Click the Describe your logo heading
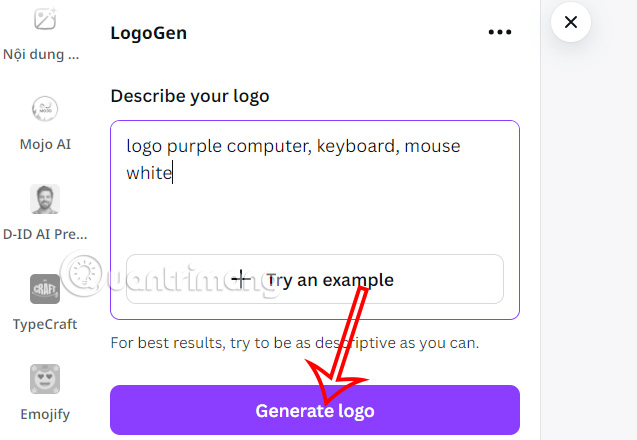Image resolution: width=637 pixels, height=440 pixels. [190, 96]
